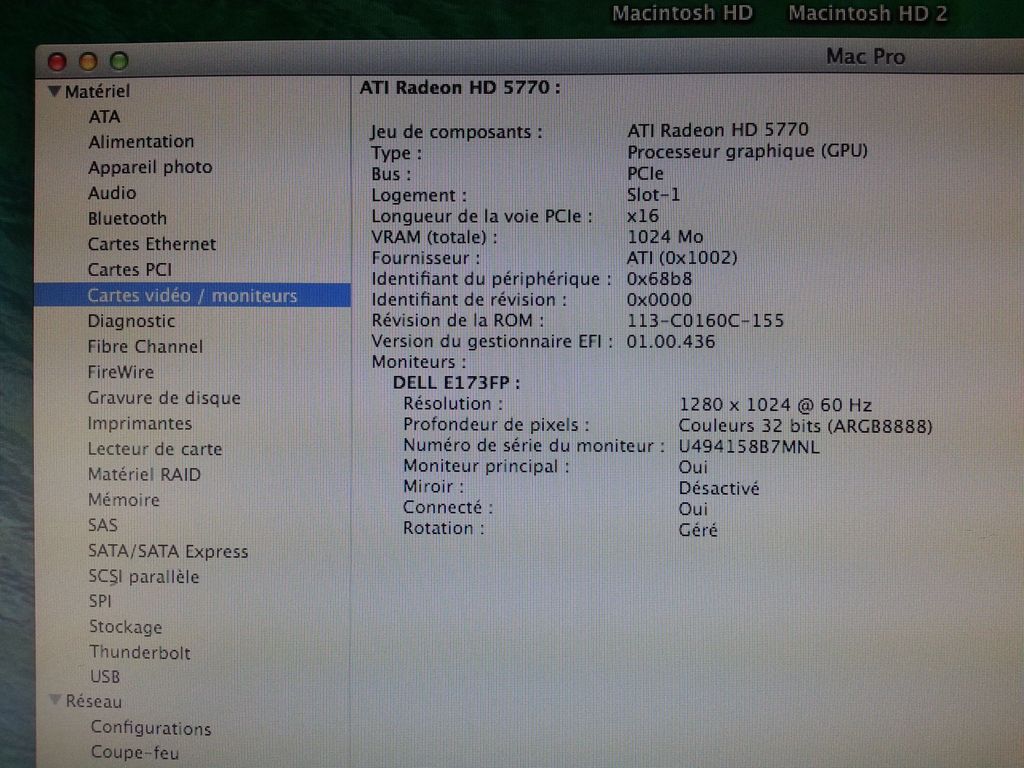Open the SAS category
1024x768 pixels.
[x=103, y=525]
